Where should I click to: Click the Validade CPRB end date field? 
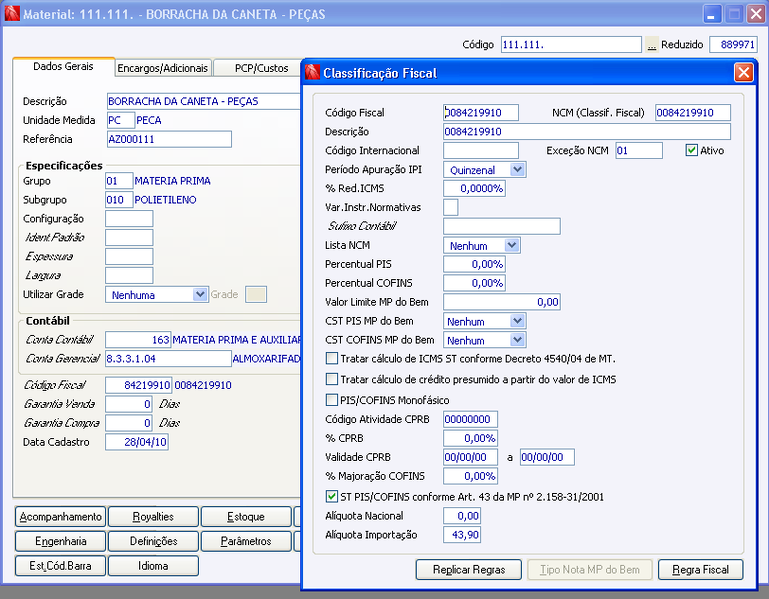tap(547, 457)
